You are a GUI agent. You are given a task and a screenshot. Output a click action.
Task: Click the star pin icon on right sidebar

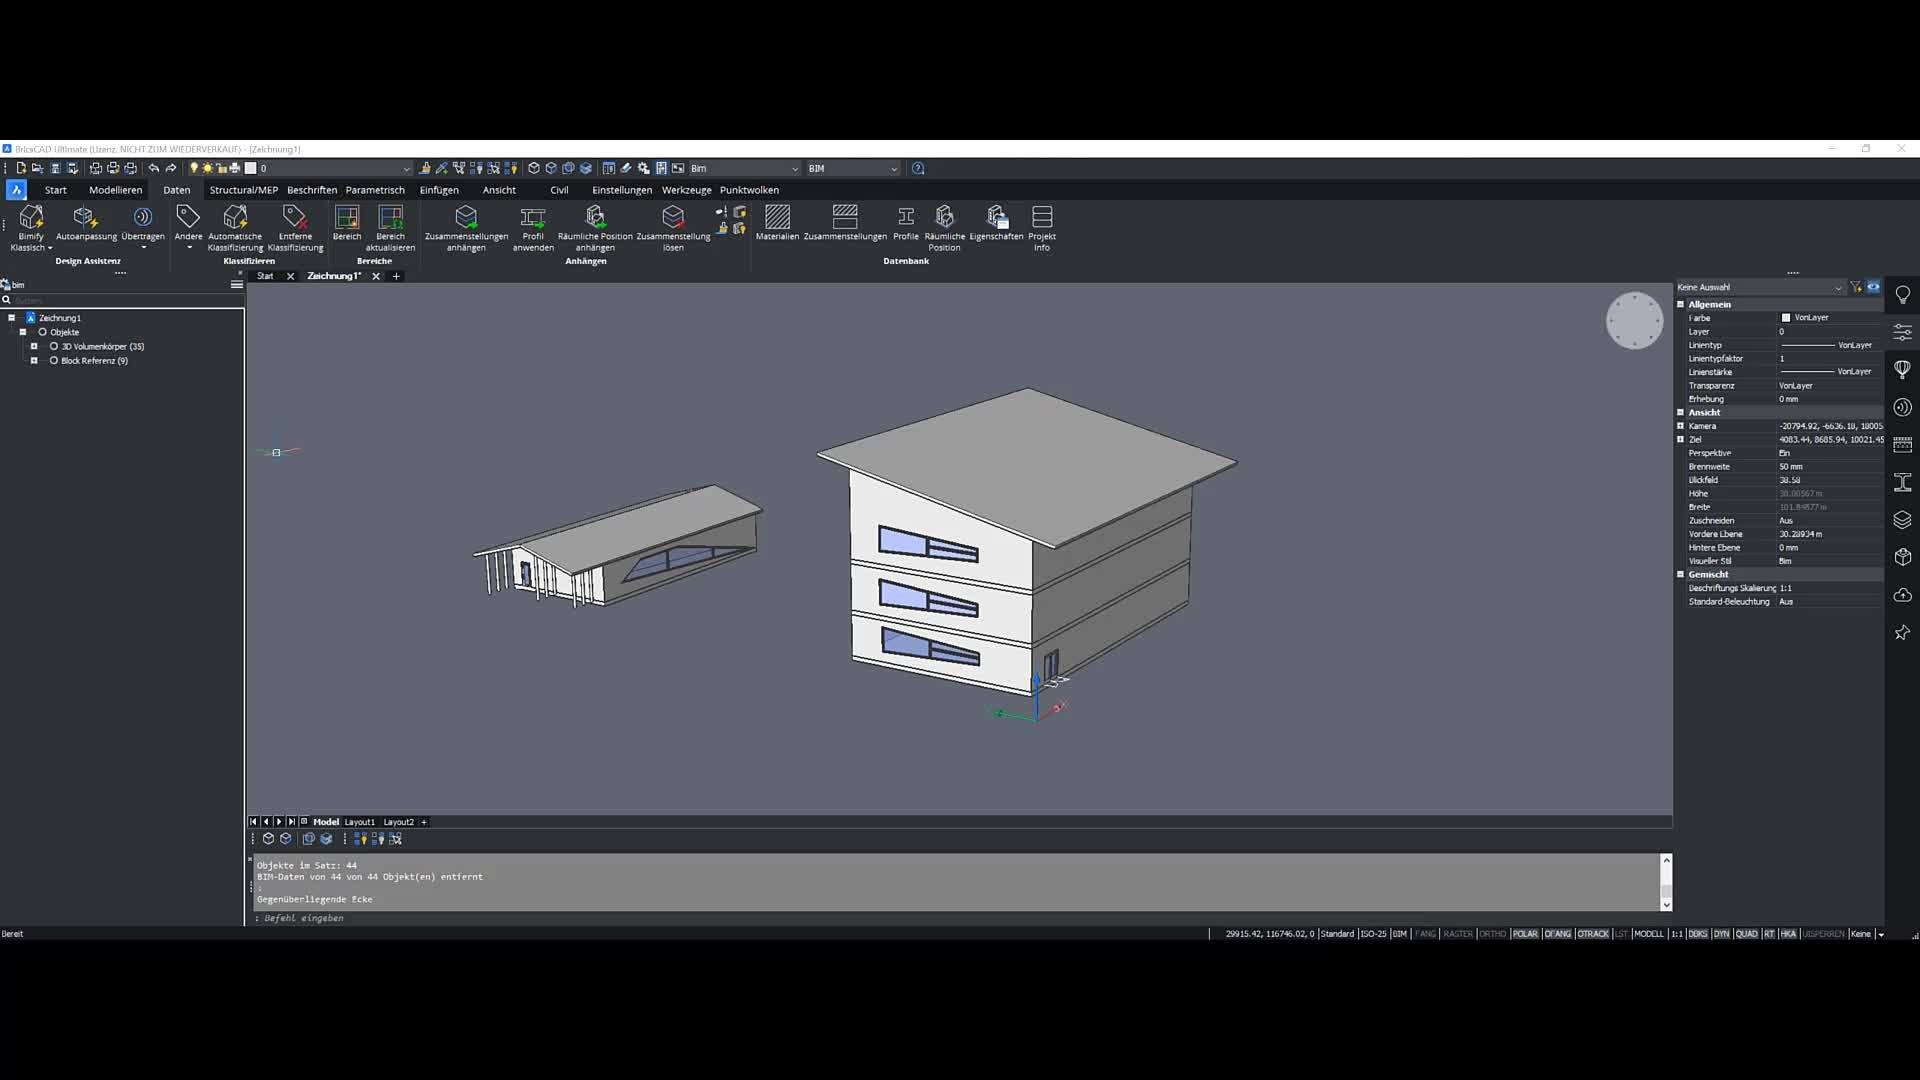coord(1902,633)
